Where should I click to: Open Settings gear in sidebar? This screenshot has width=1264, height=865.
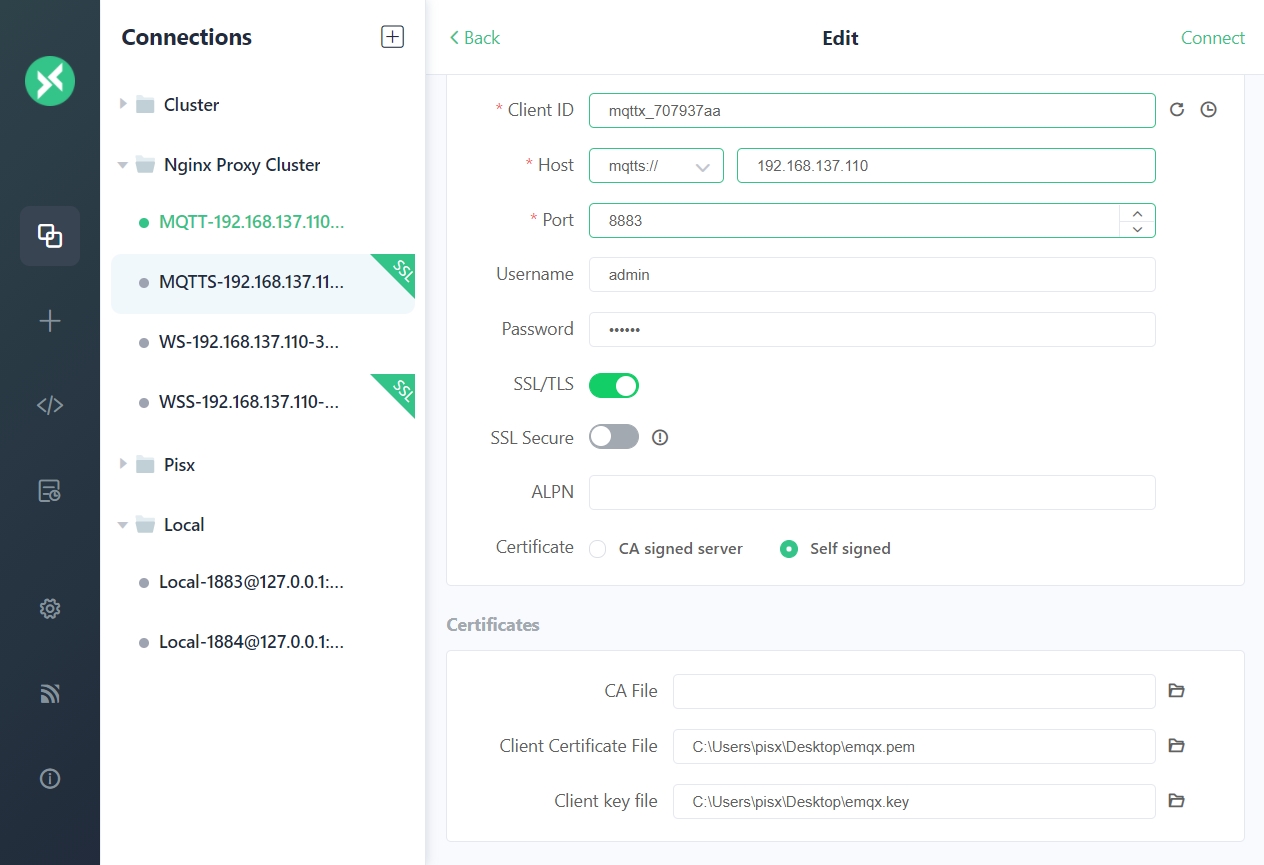pyautogui.click(x=50, y=608)
